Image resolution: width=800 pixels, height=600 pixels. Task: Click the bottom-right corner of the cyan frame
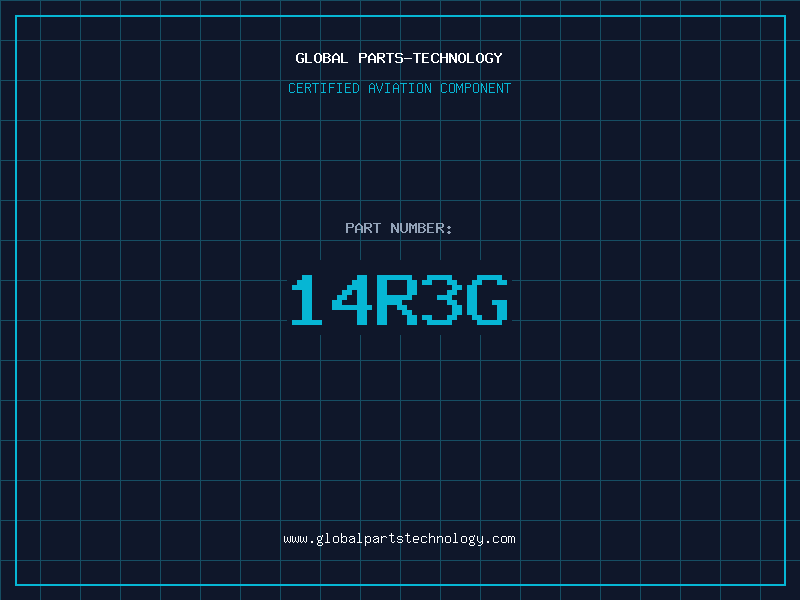(784, 584)
